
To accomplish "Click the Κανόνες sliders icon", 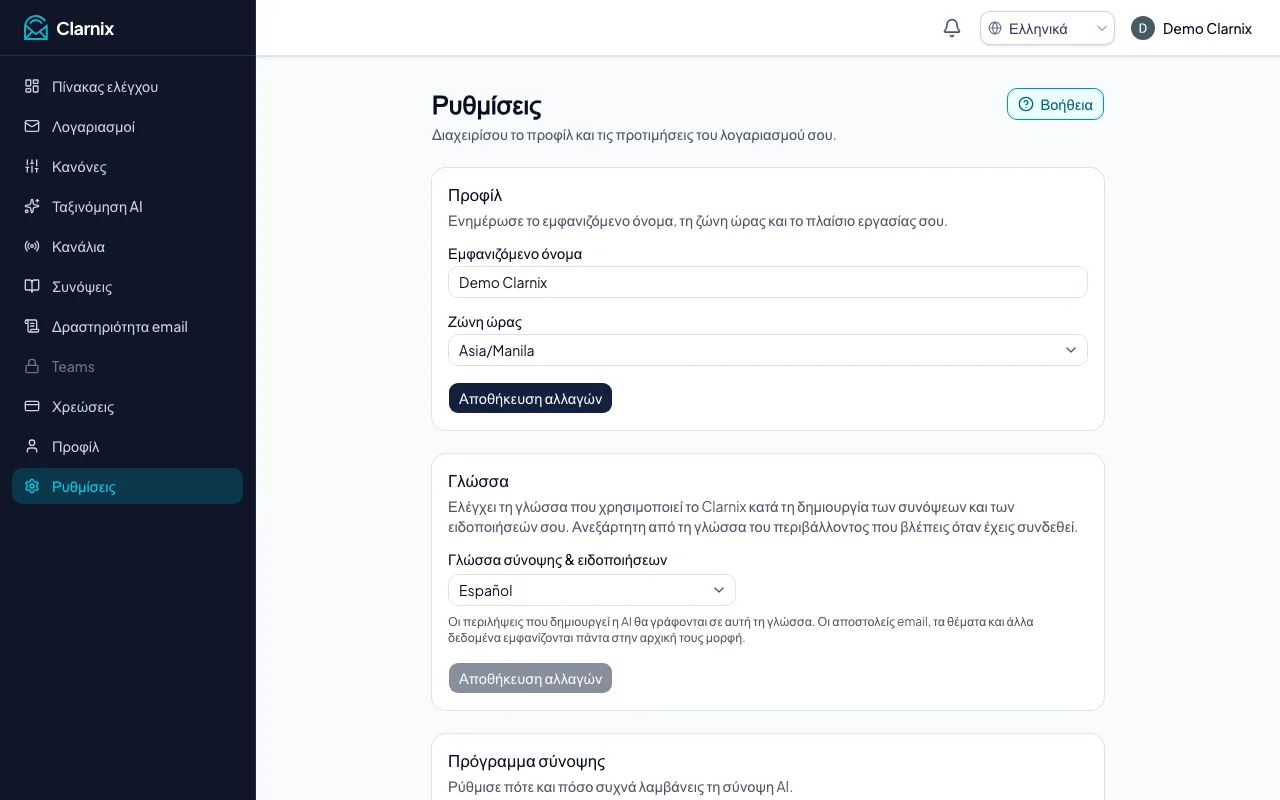I will [x=32, y=166].
